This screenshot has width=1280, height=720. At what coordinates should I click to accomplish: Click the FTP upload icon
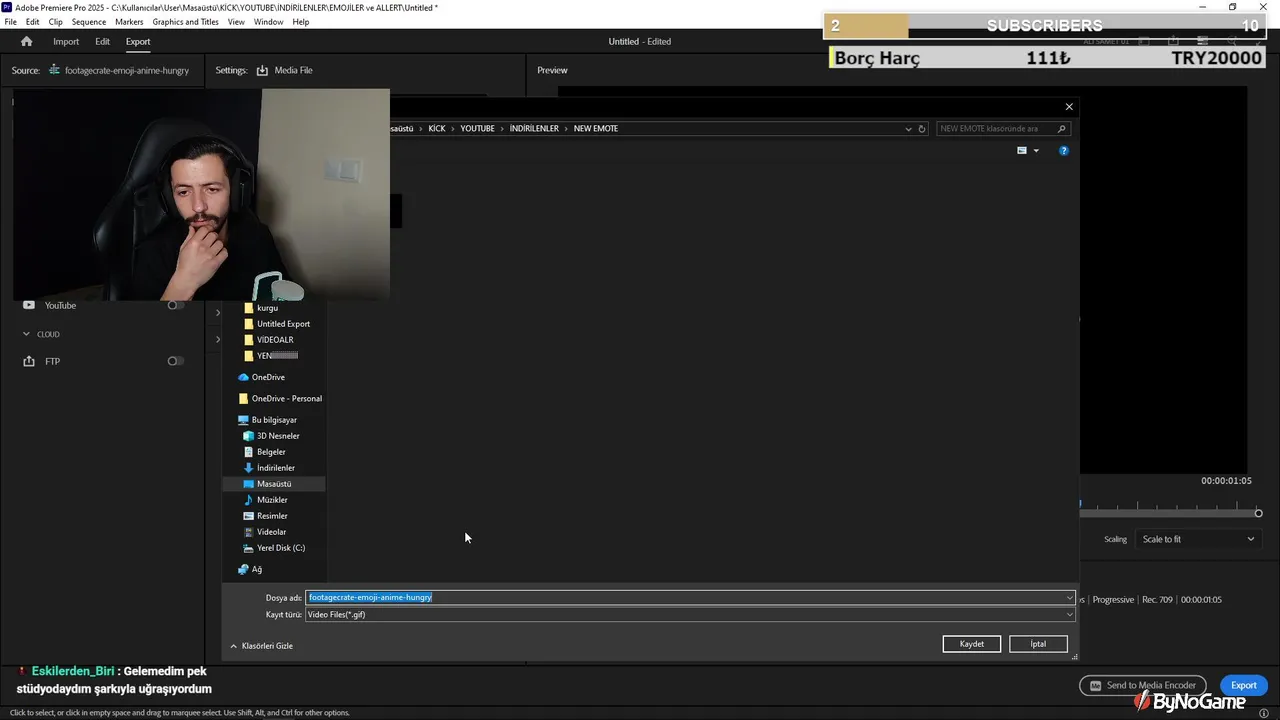click(x=29, y=361)
